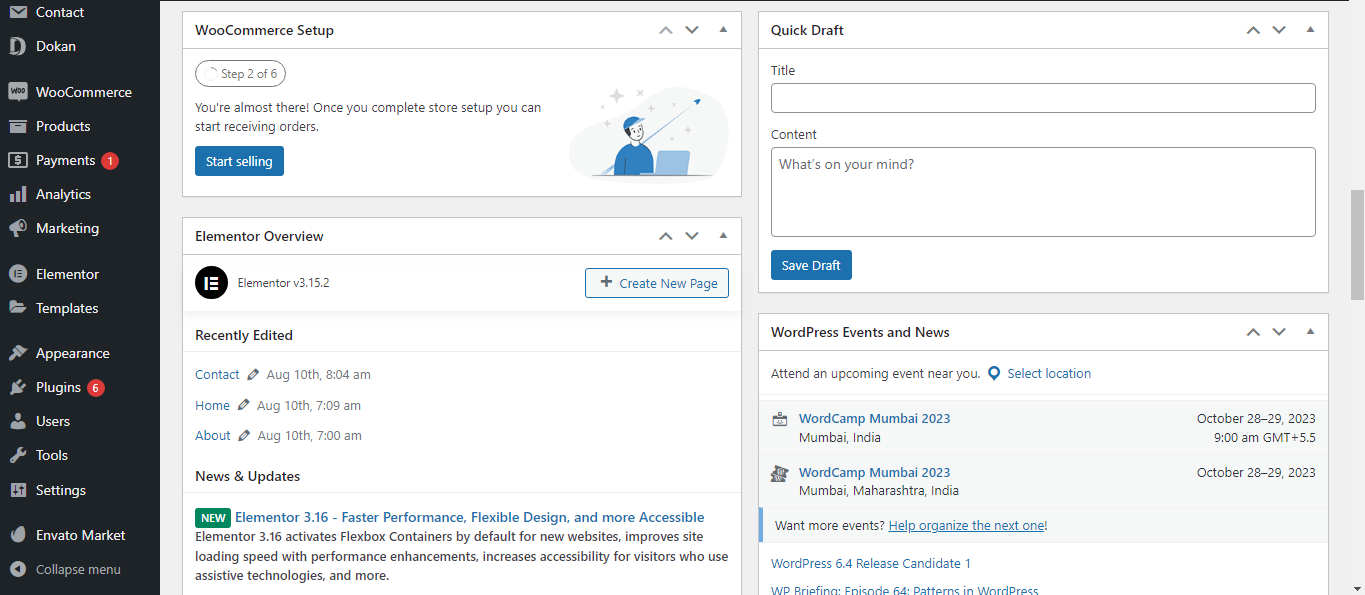The width and height of the screenshot is (1365, 595).
Task: Click the Create New Page button
Action: 657,283
